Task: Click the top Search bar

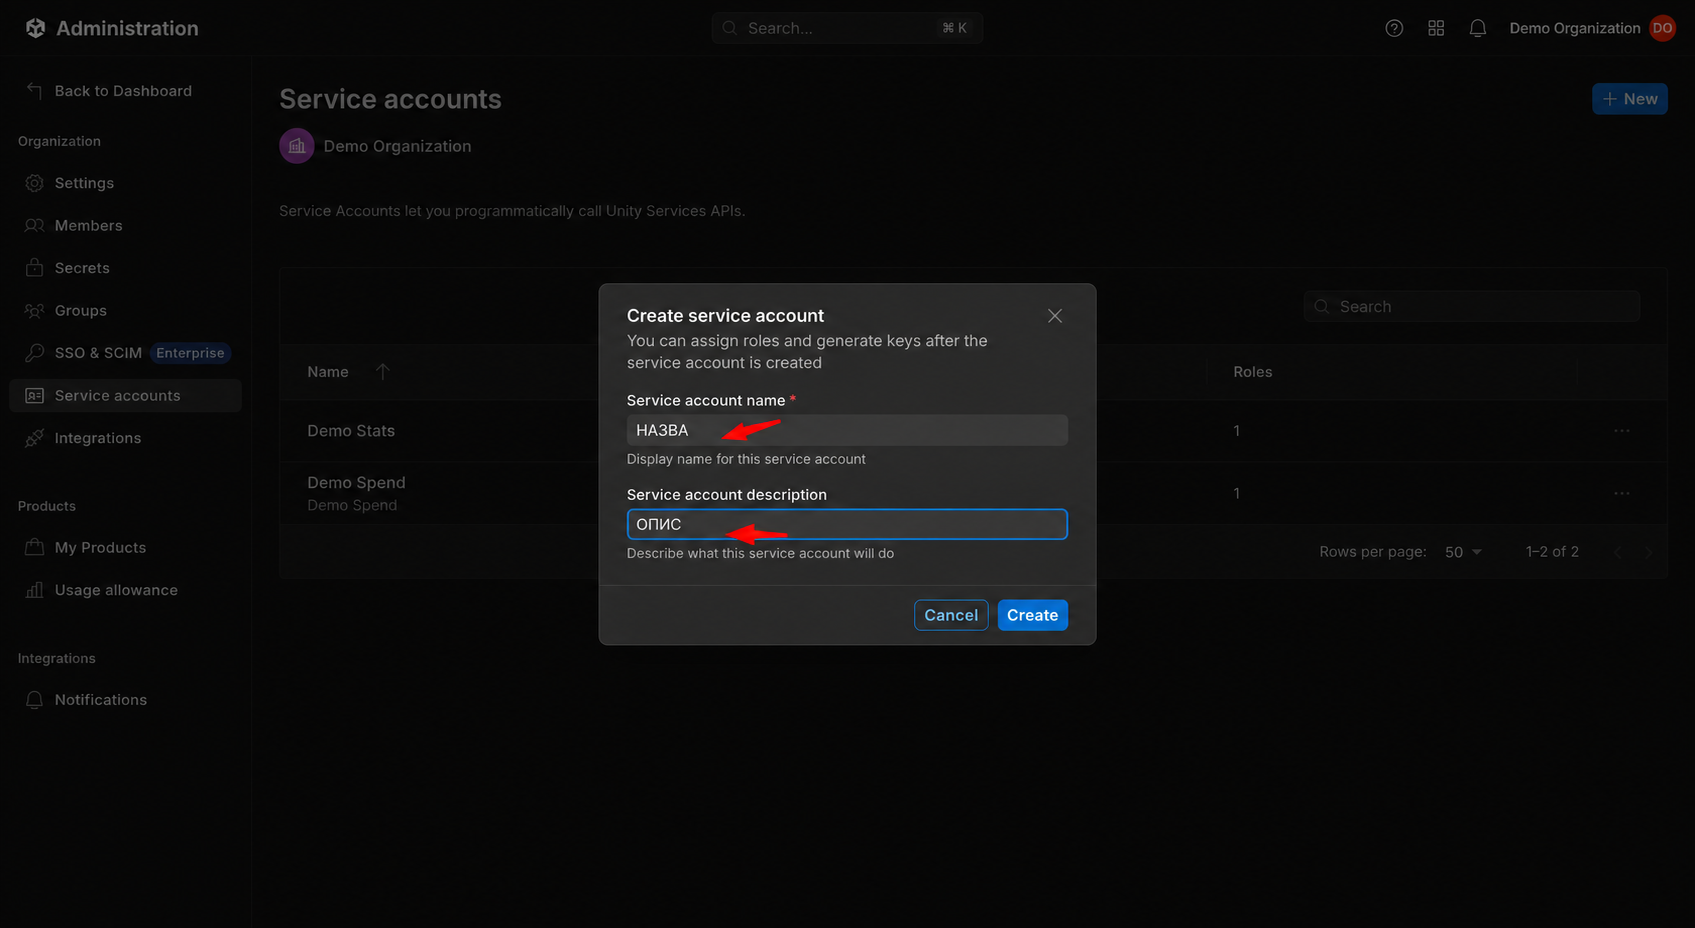Action: pyautogui.click(x=847, y=28)
